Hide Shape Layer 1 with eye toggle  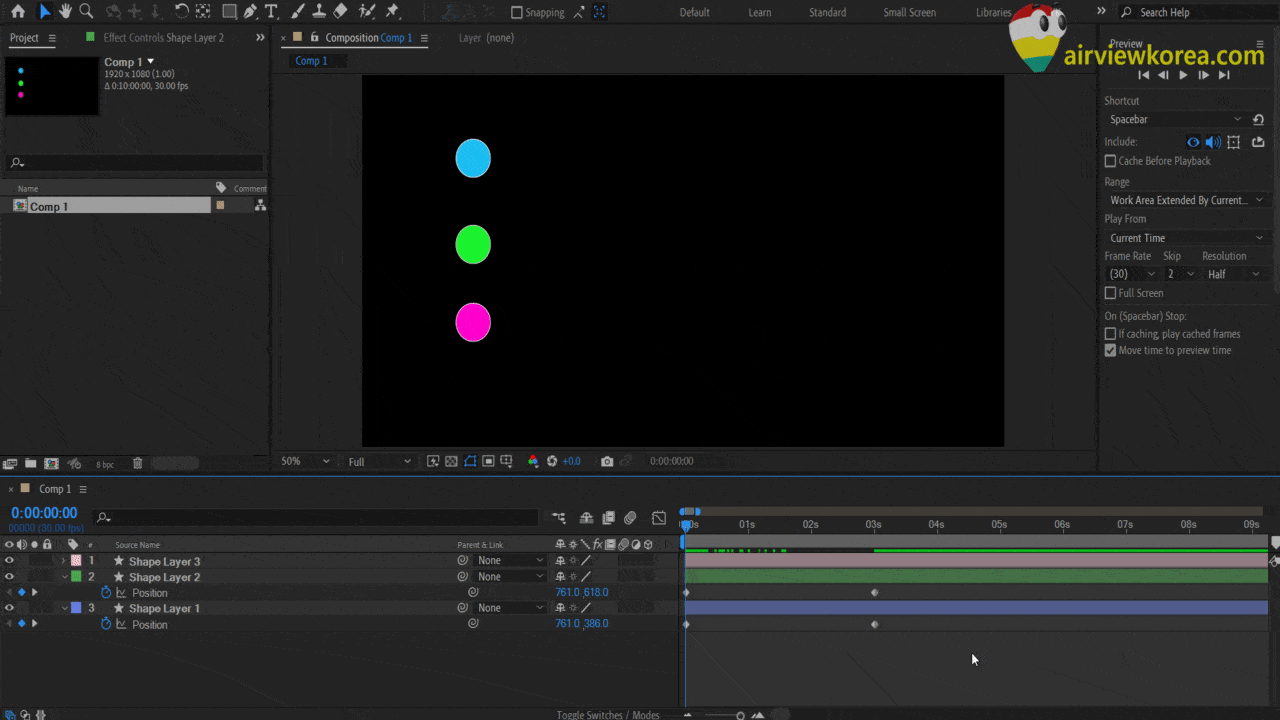click(10, 608)
